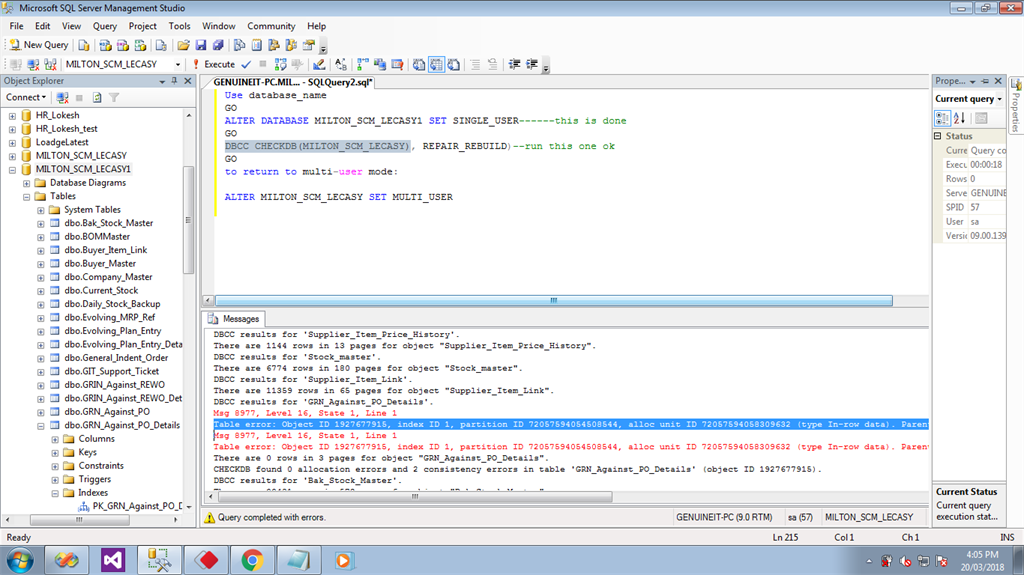
Task: Click the Filter funnel icon in Object Explorer
Action: point(114,97)
